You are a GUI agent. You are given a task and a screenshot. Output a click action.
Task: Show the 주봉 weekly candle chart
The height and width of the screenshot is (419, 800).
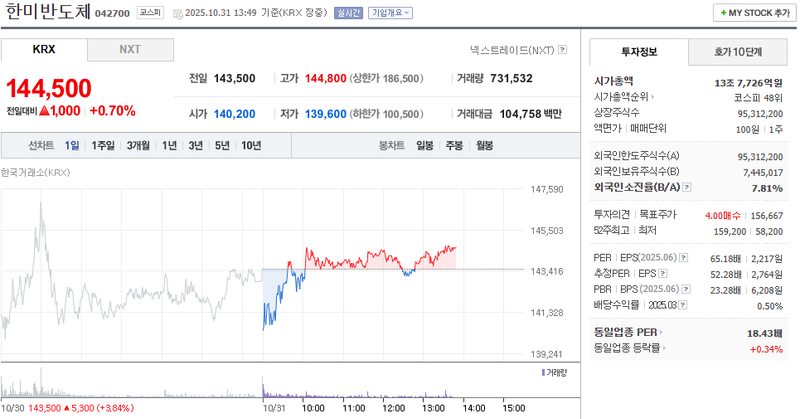454,145
